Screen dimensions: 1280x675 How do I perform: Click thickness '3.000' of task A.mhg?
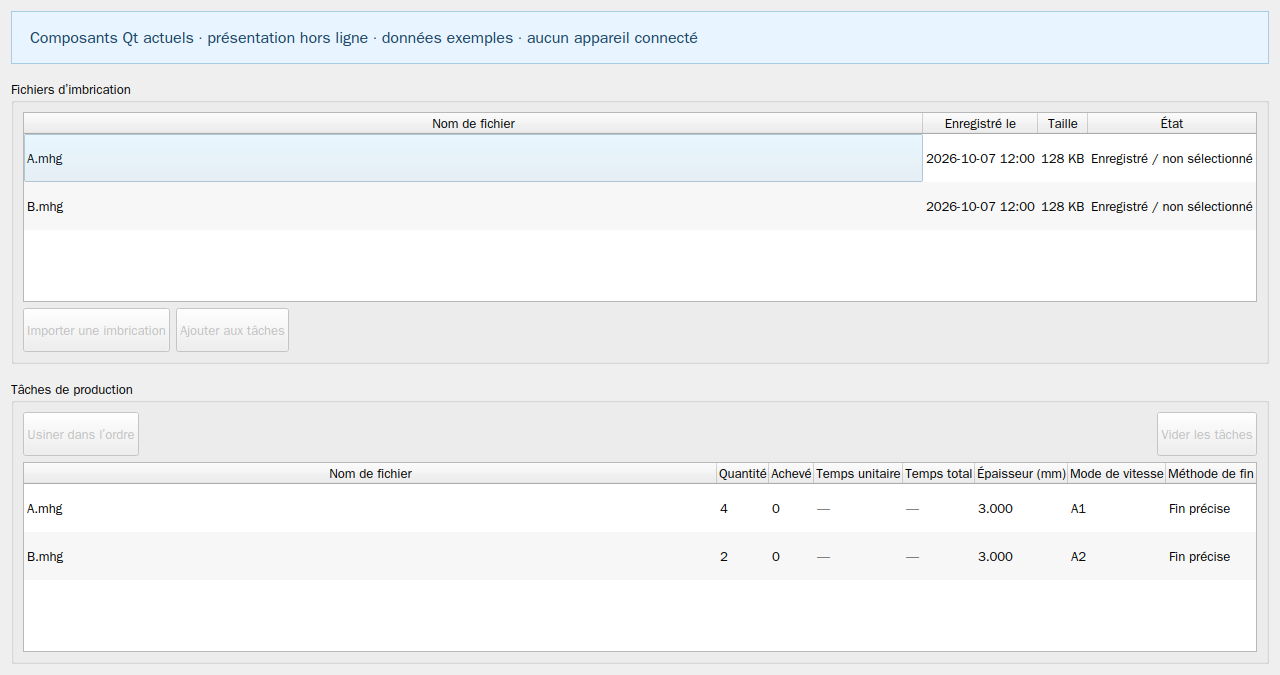[x=1021, y=508]
